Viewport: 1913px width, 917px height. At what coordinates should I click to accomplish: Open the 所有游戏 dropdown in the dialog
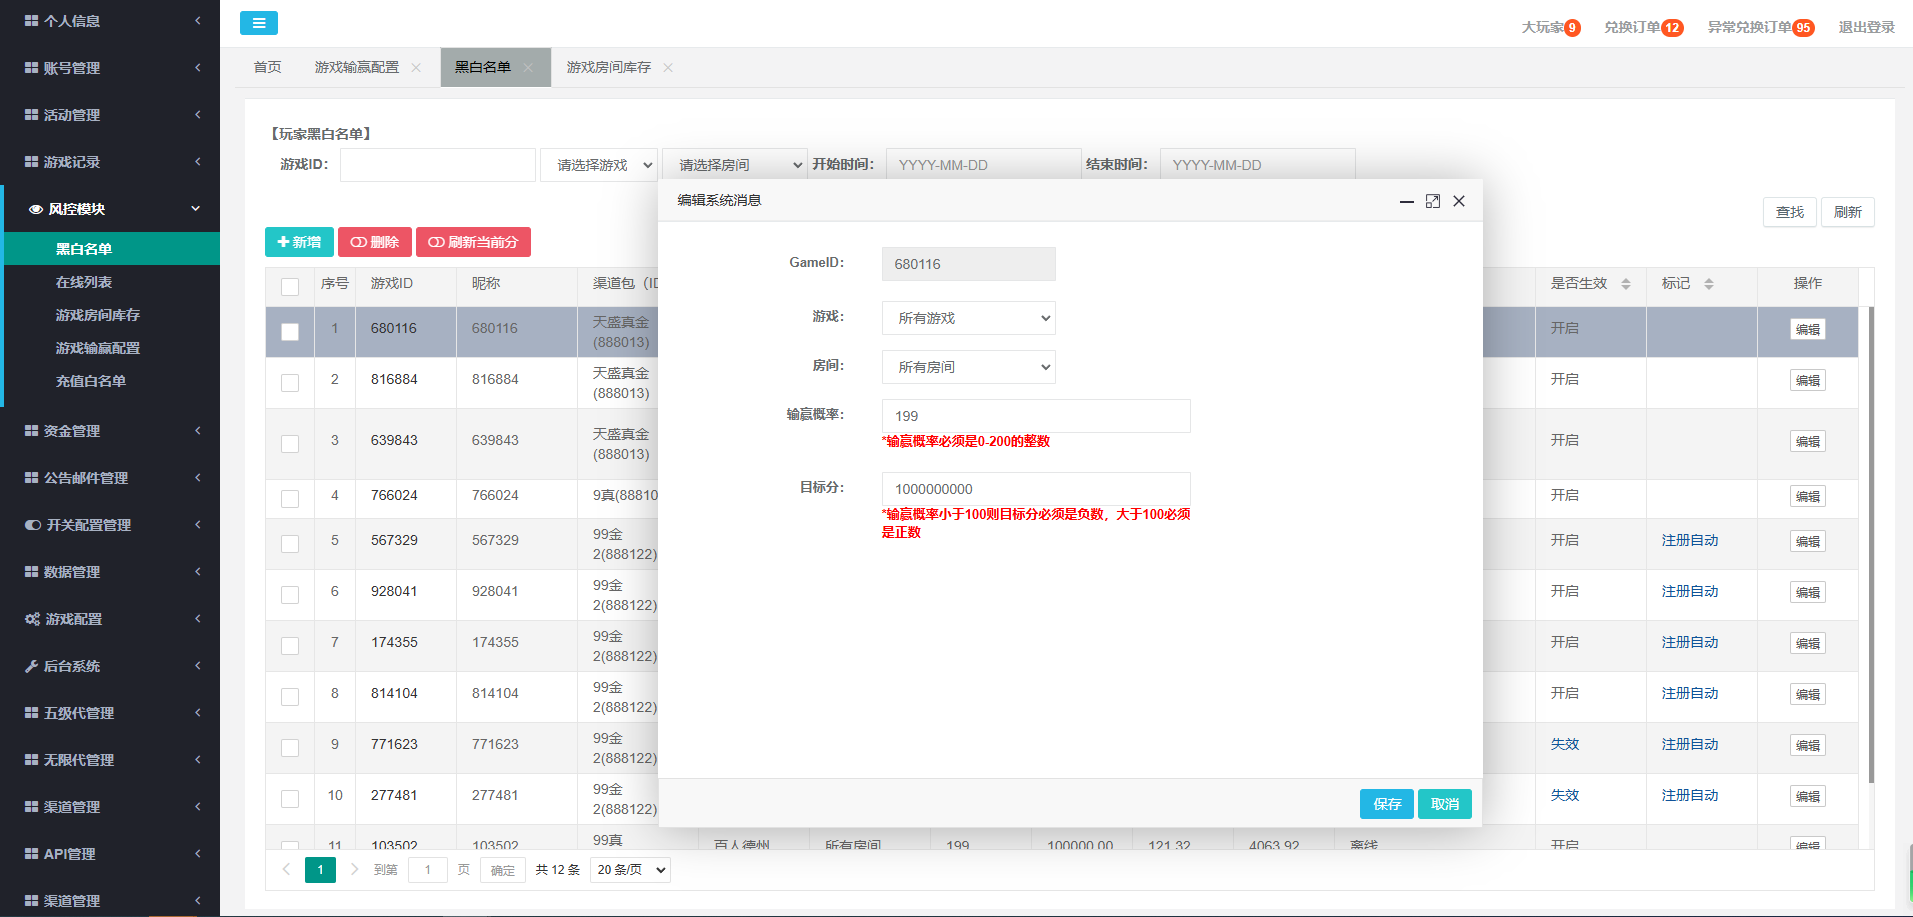point(968,318)
